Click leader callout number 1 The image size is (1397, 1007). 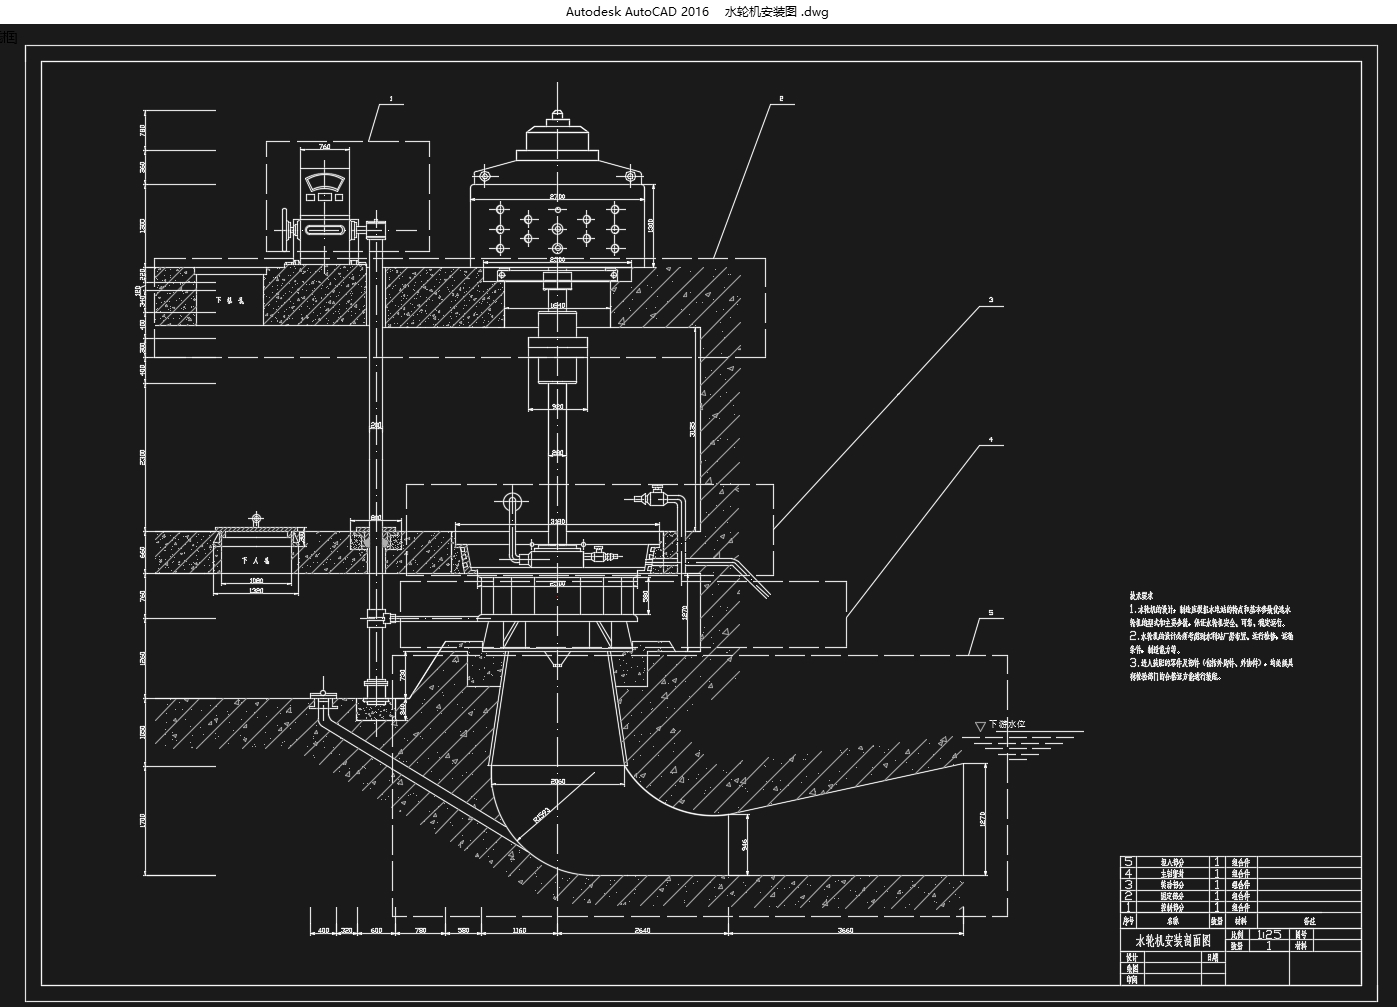[391, 99]
